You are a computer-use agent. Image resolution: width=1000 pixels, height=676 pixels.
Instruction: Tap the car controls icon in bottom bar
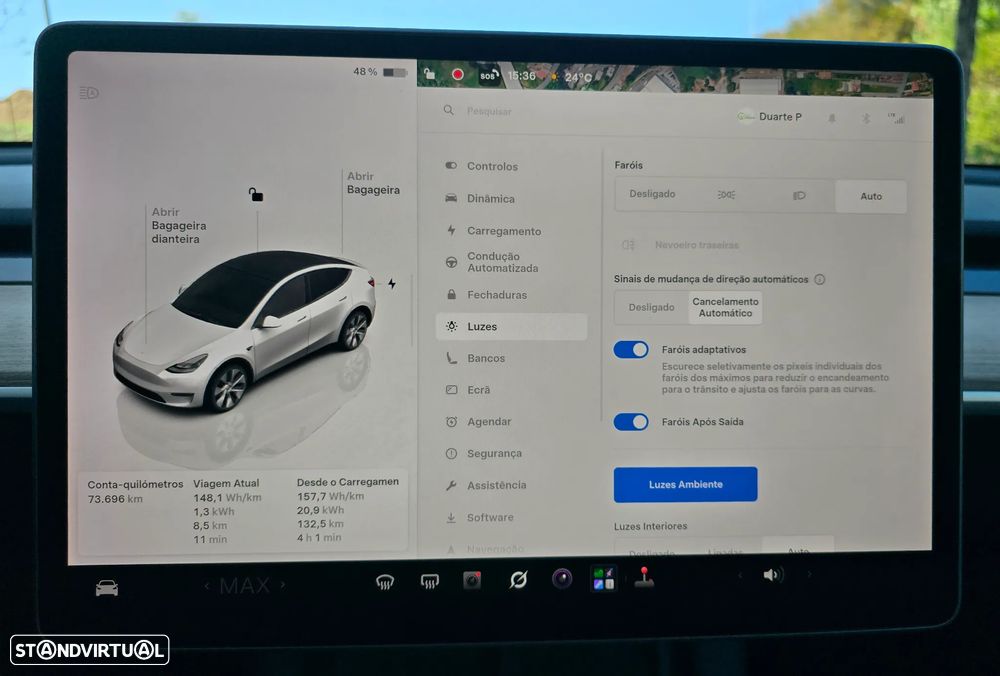[x=107, y=587]
